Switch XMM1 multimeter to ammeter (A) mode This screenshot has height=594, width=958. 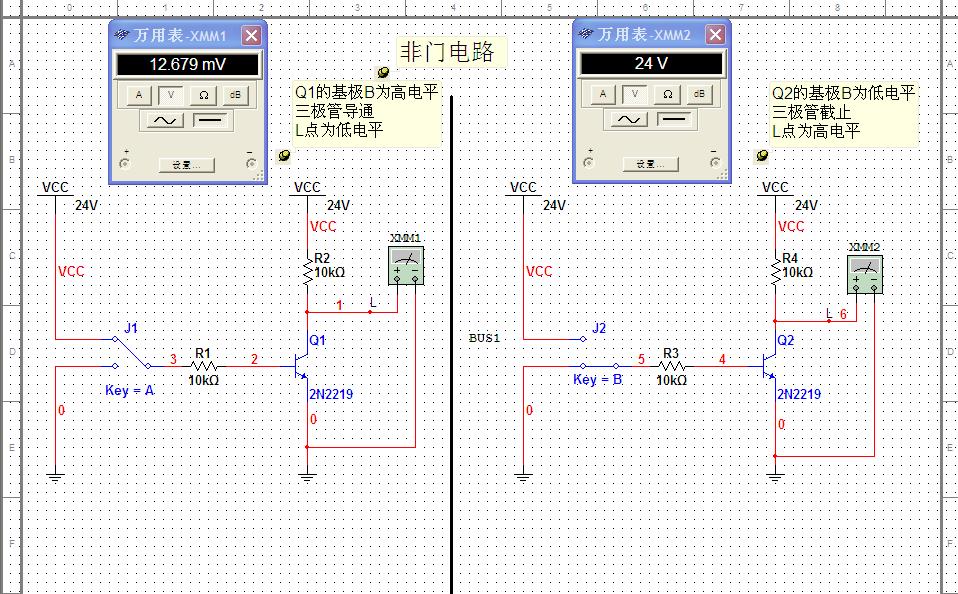tap(138, 95)
